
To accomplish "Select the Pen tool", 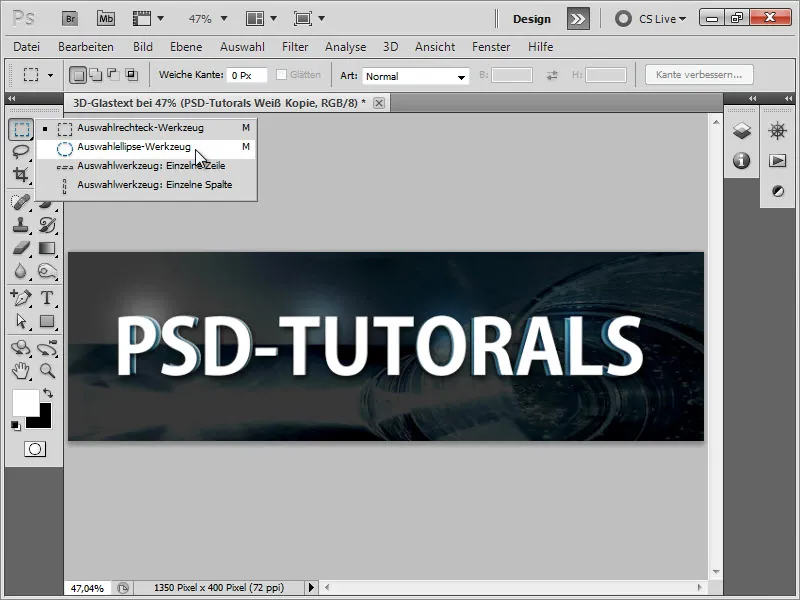I will 20,297.
